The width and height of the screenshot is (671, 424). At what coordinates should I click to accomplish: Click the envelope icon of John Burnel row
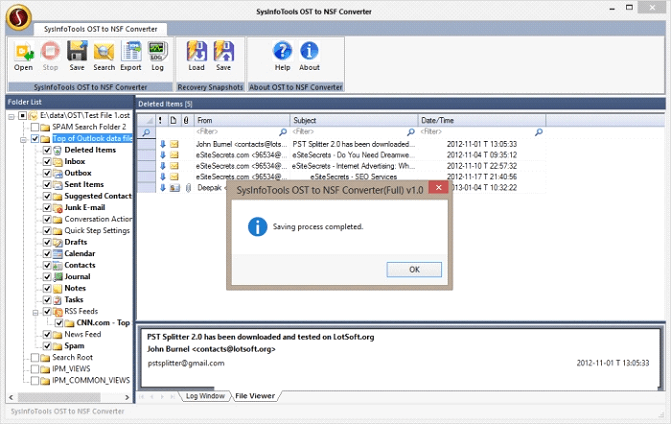click(x=175, y=144)
